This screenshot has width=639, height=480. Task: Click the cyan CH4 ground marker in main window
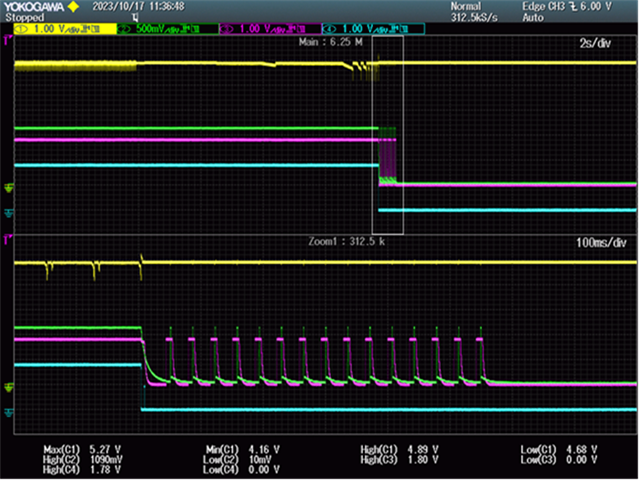click(x=9, y=213)
